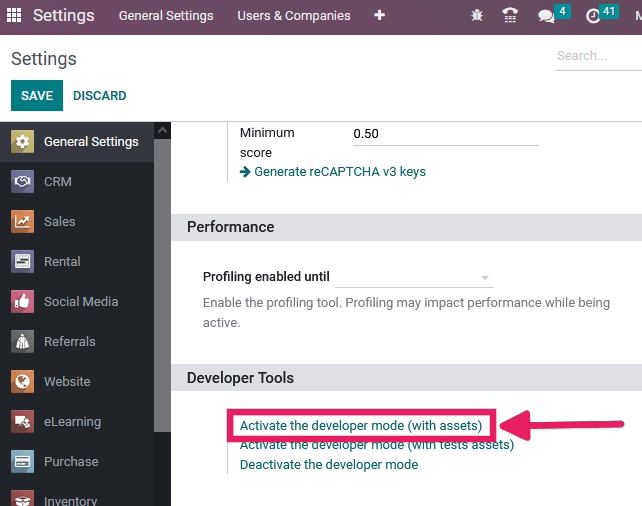The image size is (642, 506).
Task: Click the Minimum score input field
Action: [445, 134]
